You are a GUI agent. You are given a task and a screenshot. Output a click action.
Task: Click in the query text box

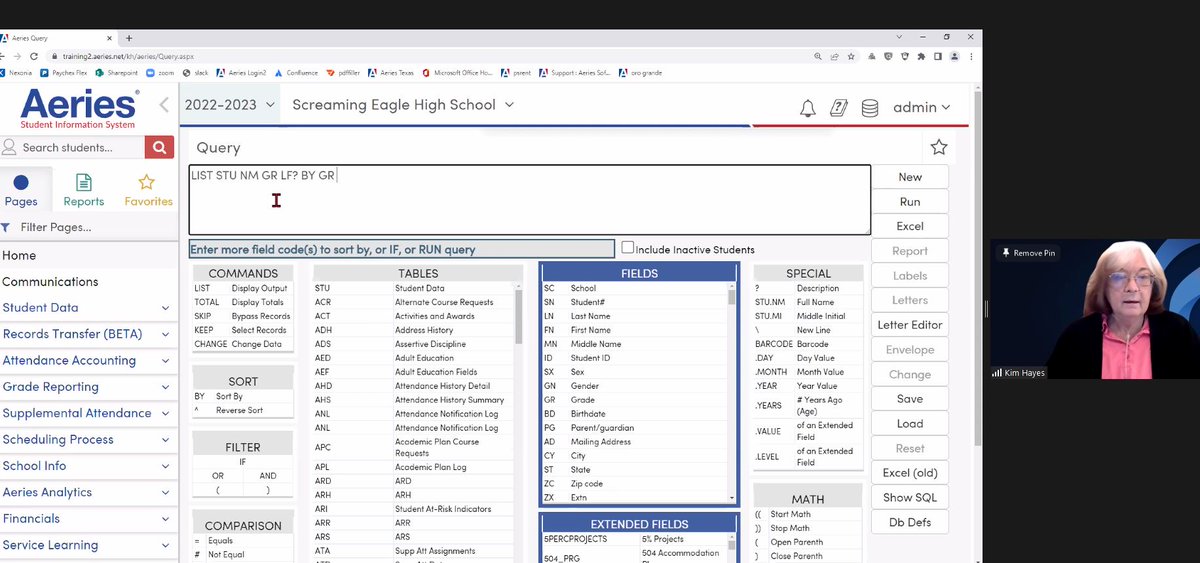pos(529,200)
